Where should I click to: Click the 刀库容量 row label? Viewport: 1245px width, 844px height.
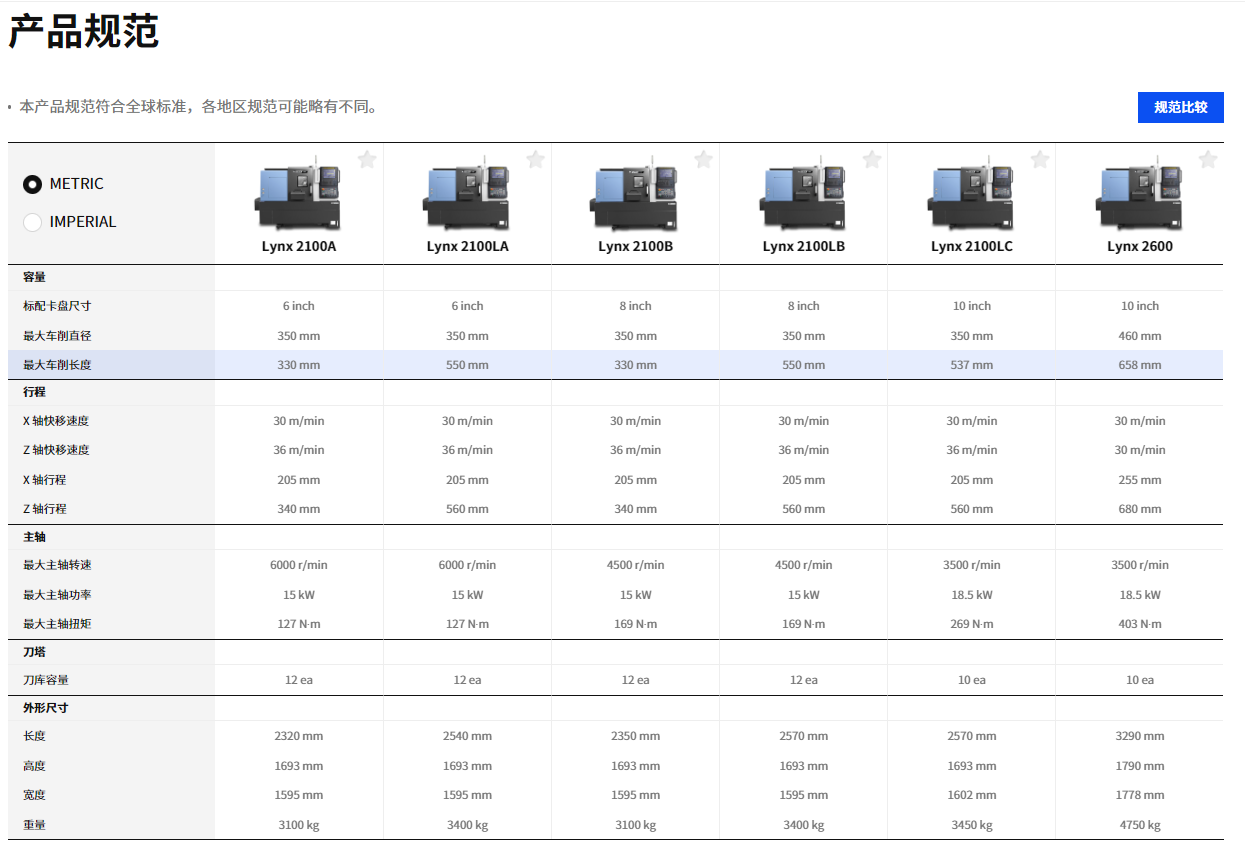(46, 680)
